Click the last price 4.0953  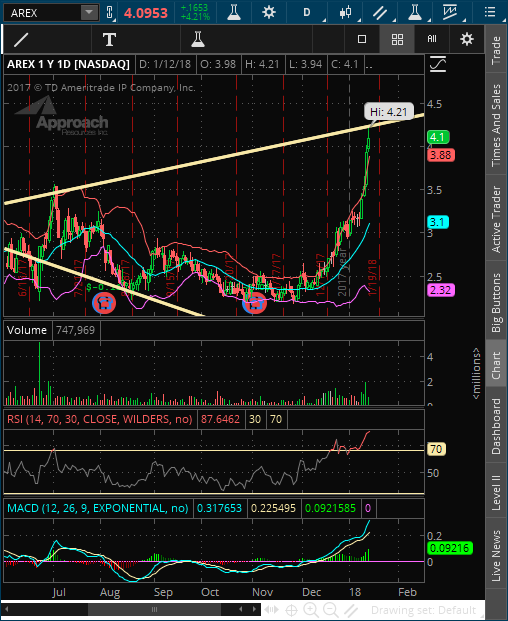click(146, 13)
